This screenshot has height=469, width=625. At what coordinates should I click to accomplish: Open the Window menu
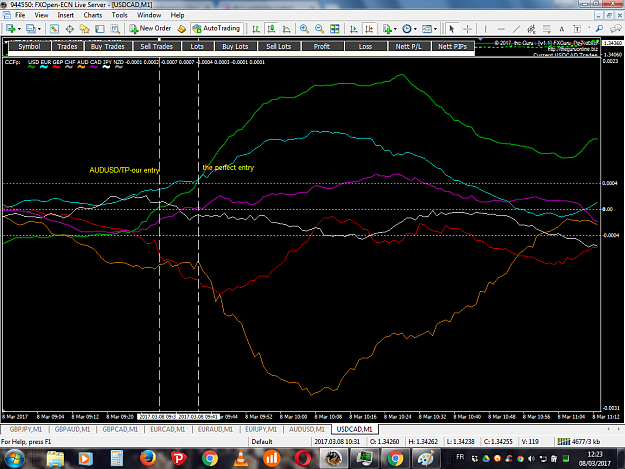[149, 15]
